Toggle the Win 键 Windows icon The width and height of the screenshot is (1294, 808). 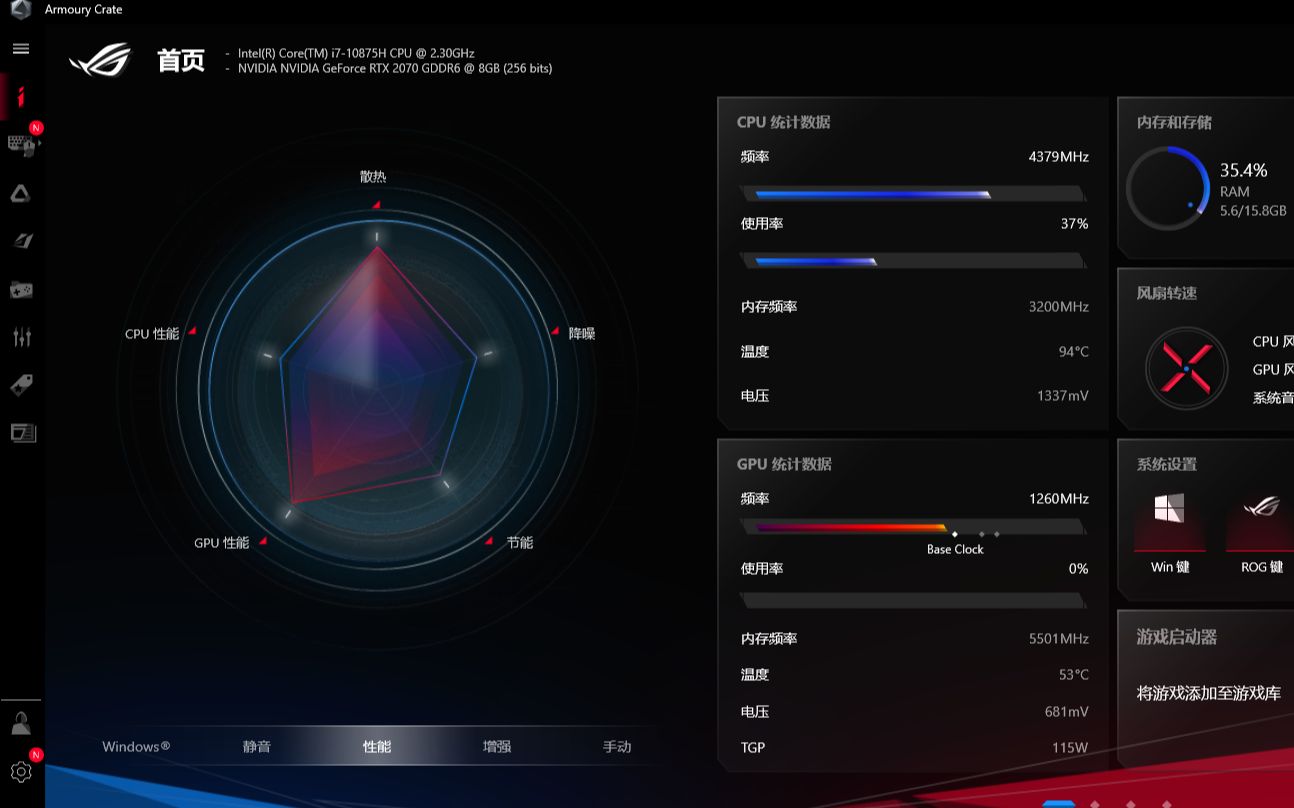(x=1169, y=508)
